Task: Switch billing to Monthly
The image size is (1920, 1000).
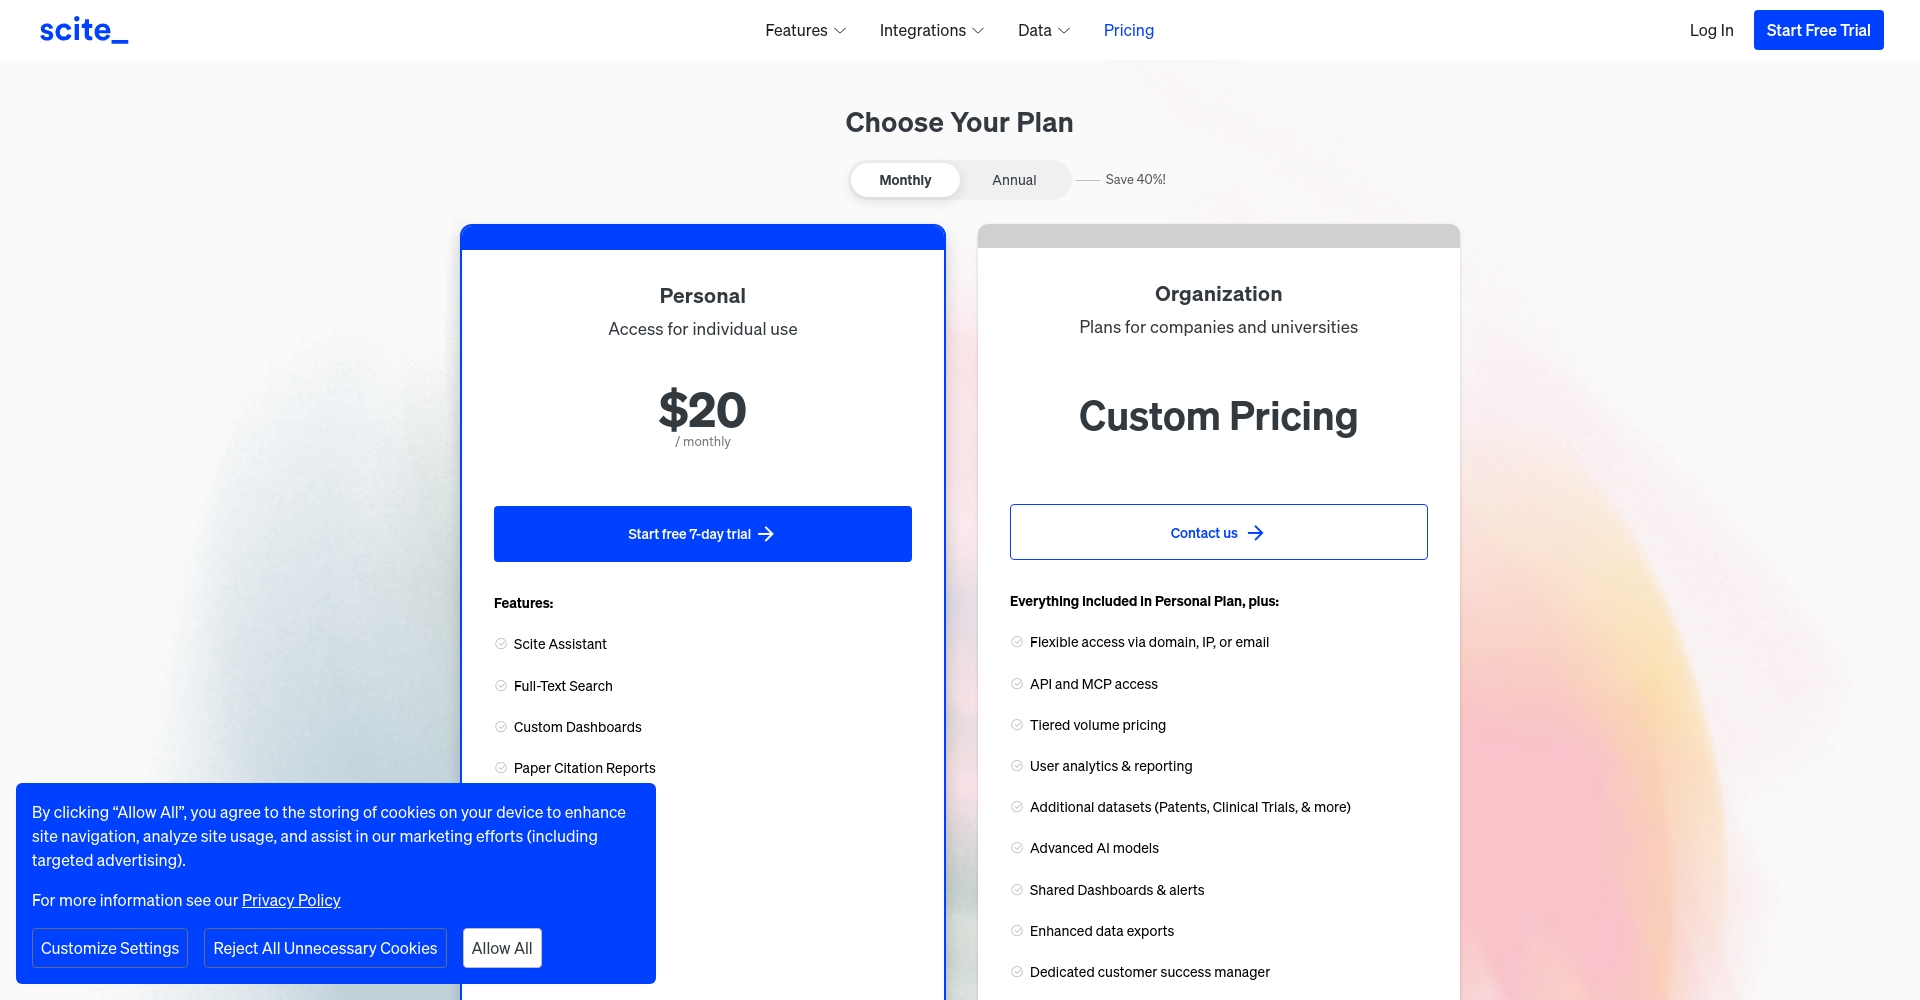Action: pos(905,180)
